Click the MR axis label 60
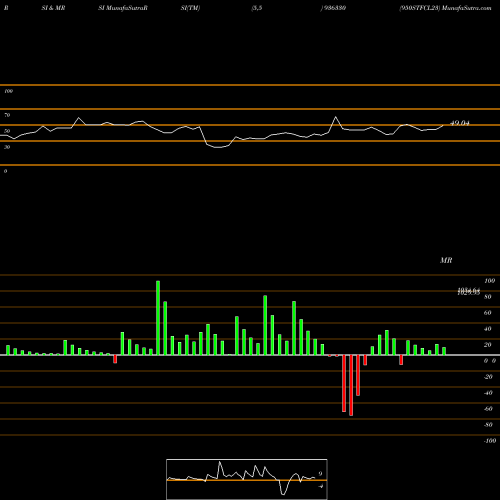The image size is (500, 500). (x=488, y=313)
